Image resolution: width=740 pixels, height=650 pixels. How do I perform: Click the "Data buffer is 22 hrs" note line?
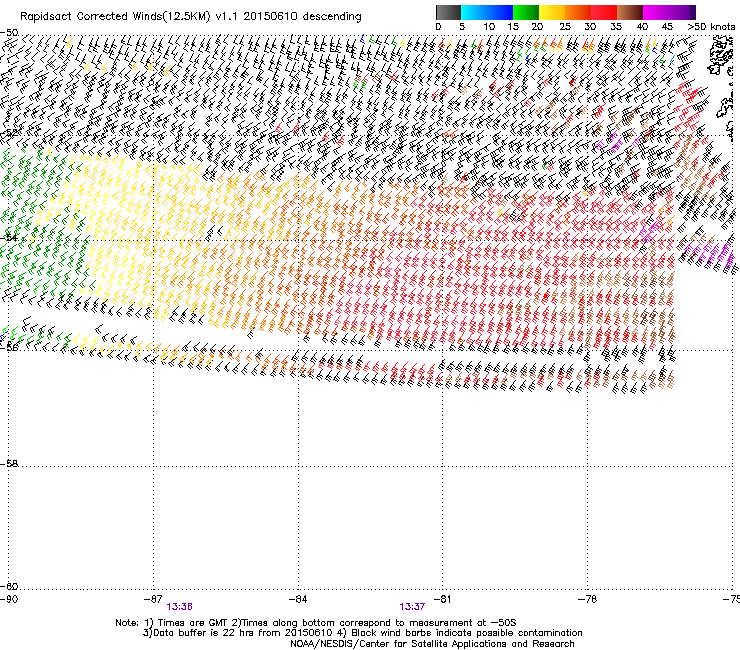coord(363,633)
